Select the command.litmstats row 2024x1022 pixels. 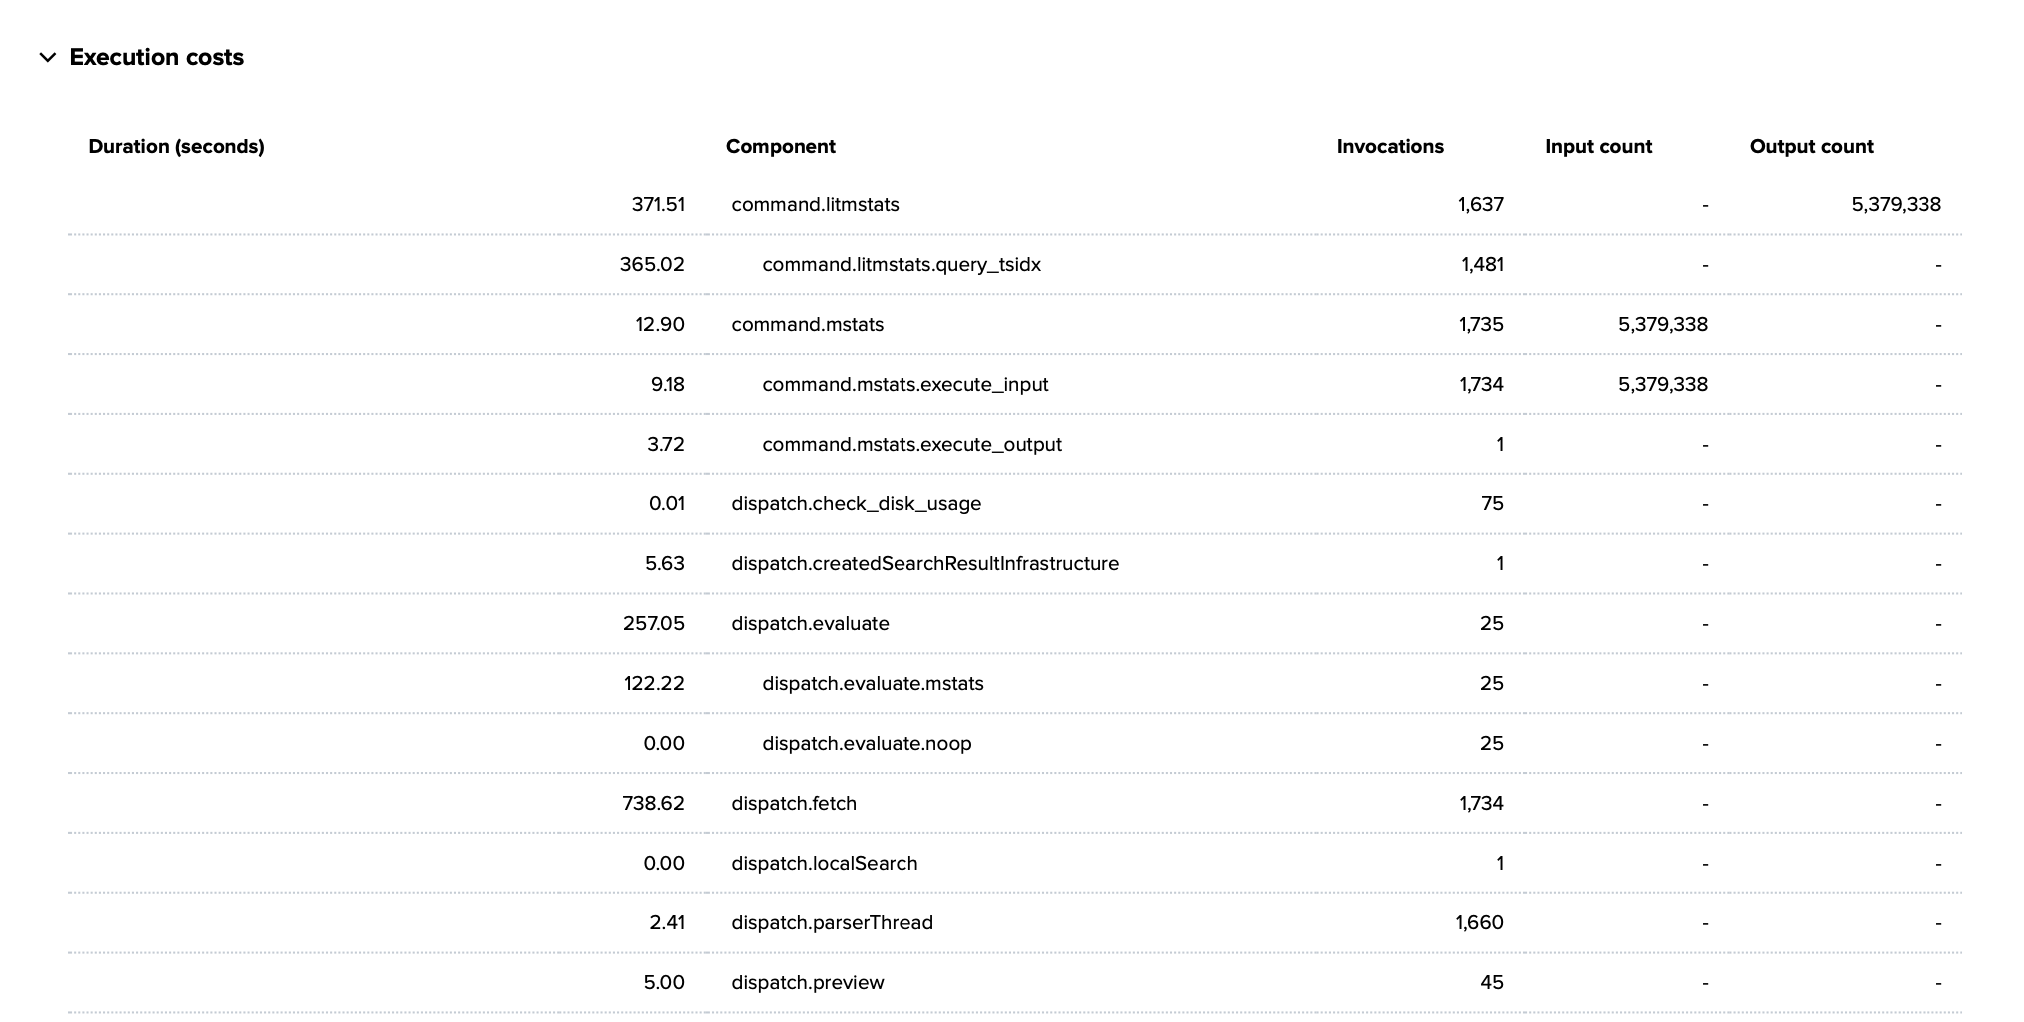[815, 205]
